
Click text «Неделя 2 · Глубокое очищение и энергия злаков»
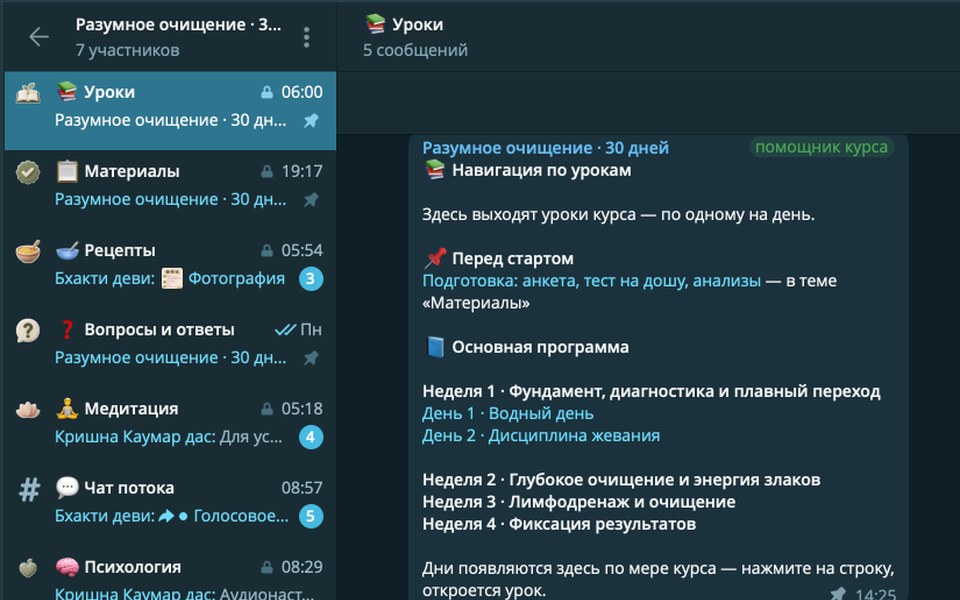coord(621,480)
